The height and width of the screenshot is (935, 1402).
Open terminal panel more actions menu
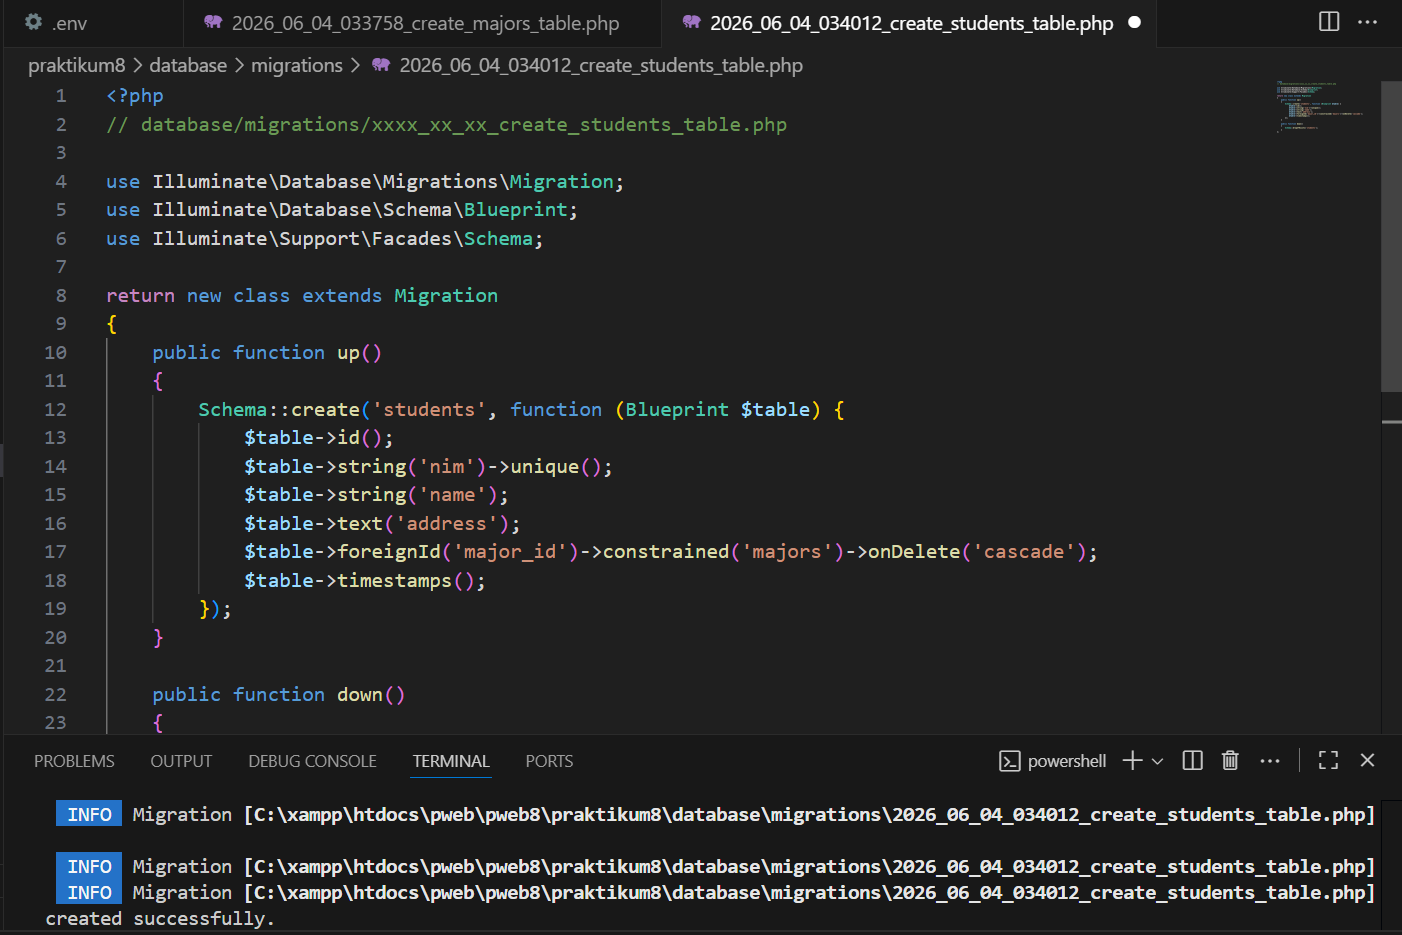click(x=1270, y=761)
